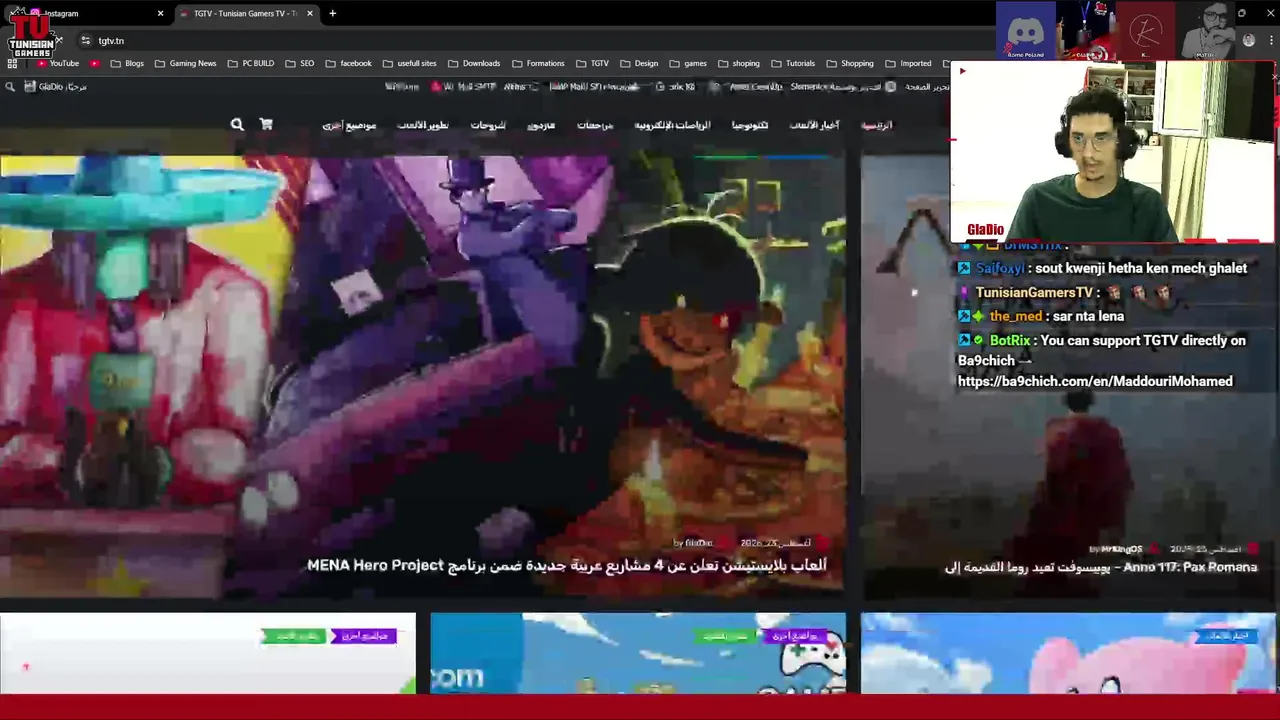1280x720 pixels.
Task: Expand the facebook bookmark folder
Action: click(348, 63)
